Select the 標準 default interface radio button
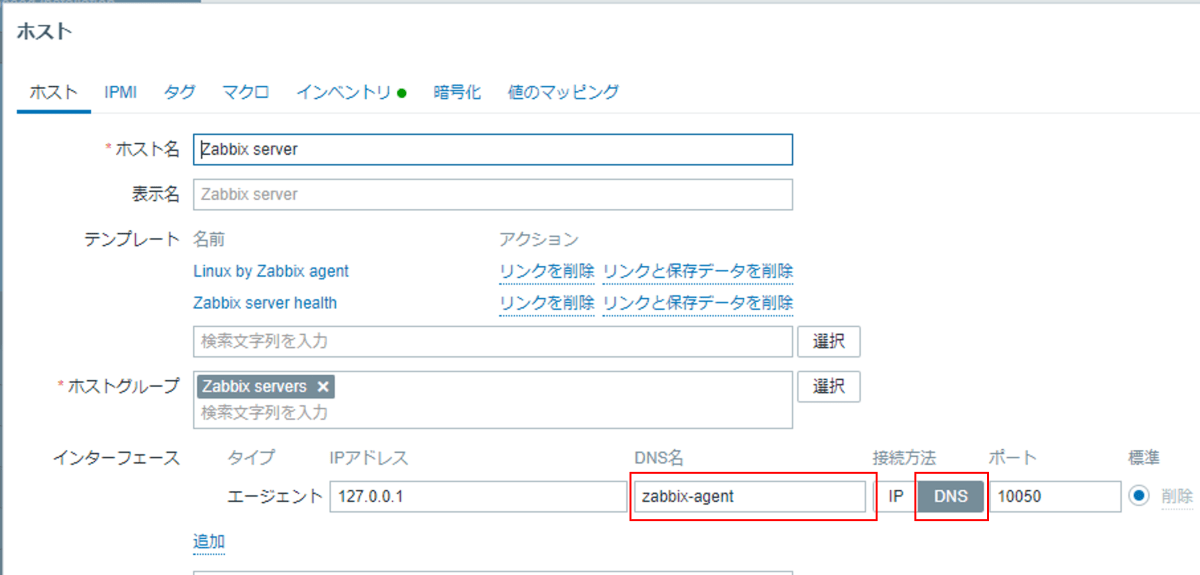 (1140, 496)
